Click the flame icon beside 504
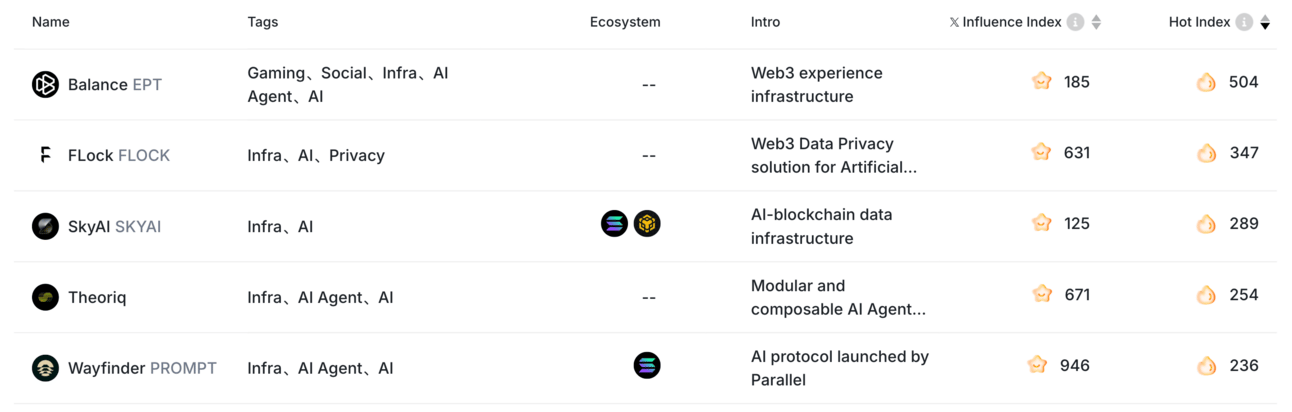 tap(1207, 82)
